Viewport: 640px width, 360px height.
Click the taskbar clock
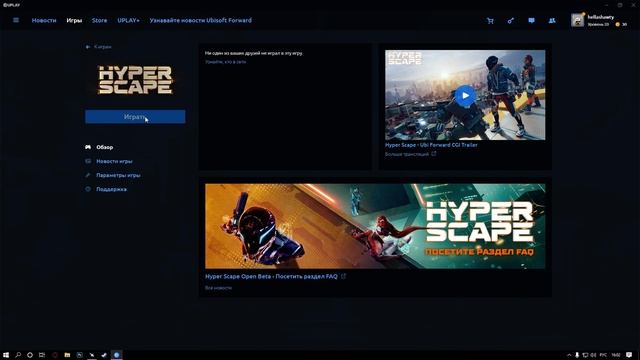[616, 355]
